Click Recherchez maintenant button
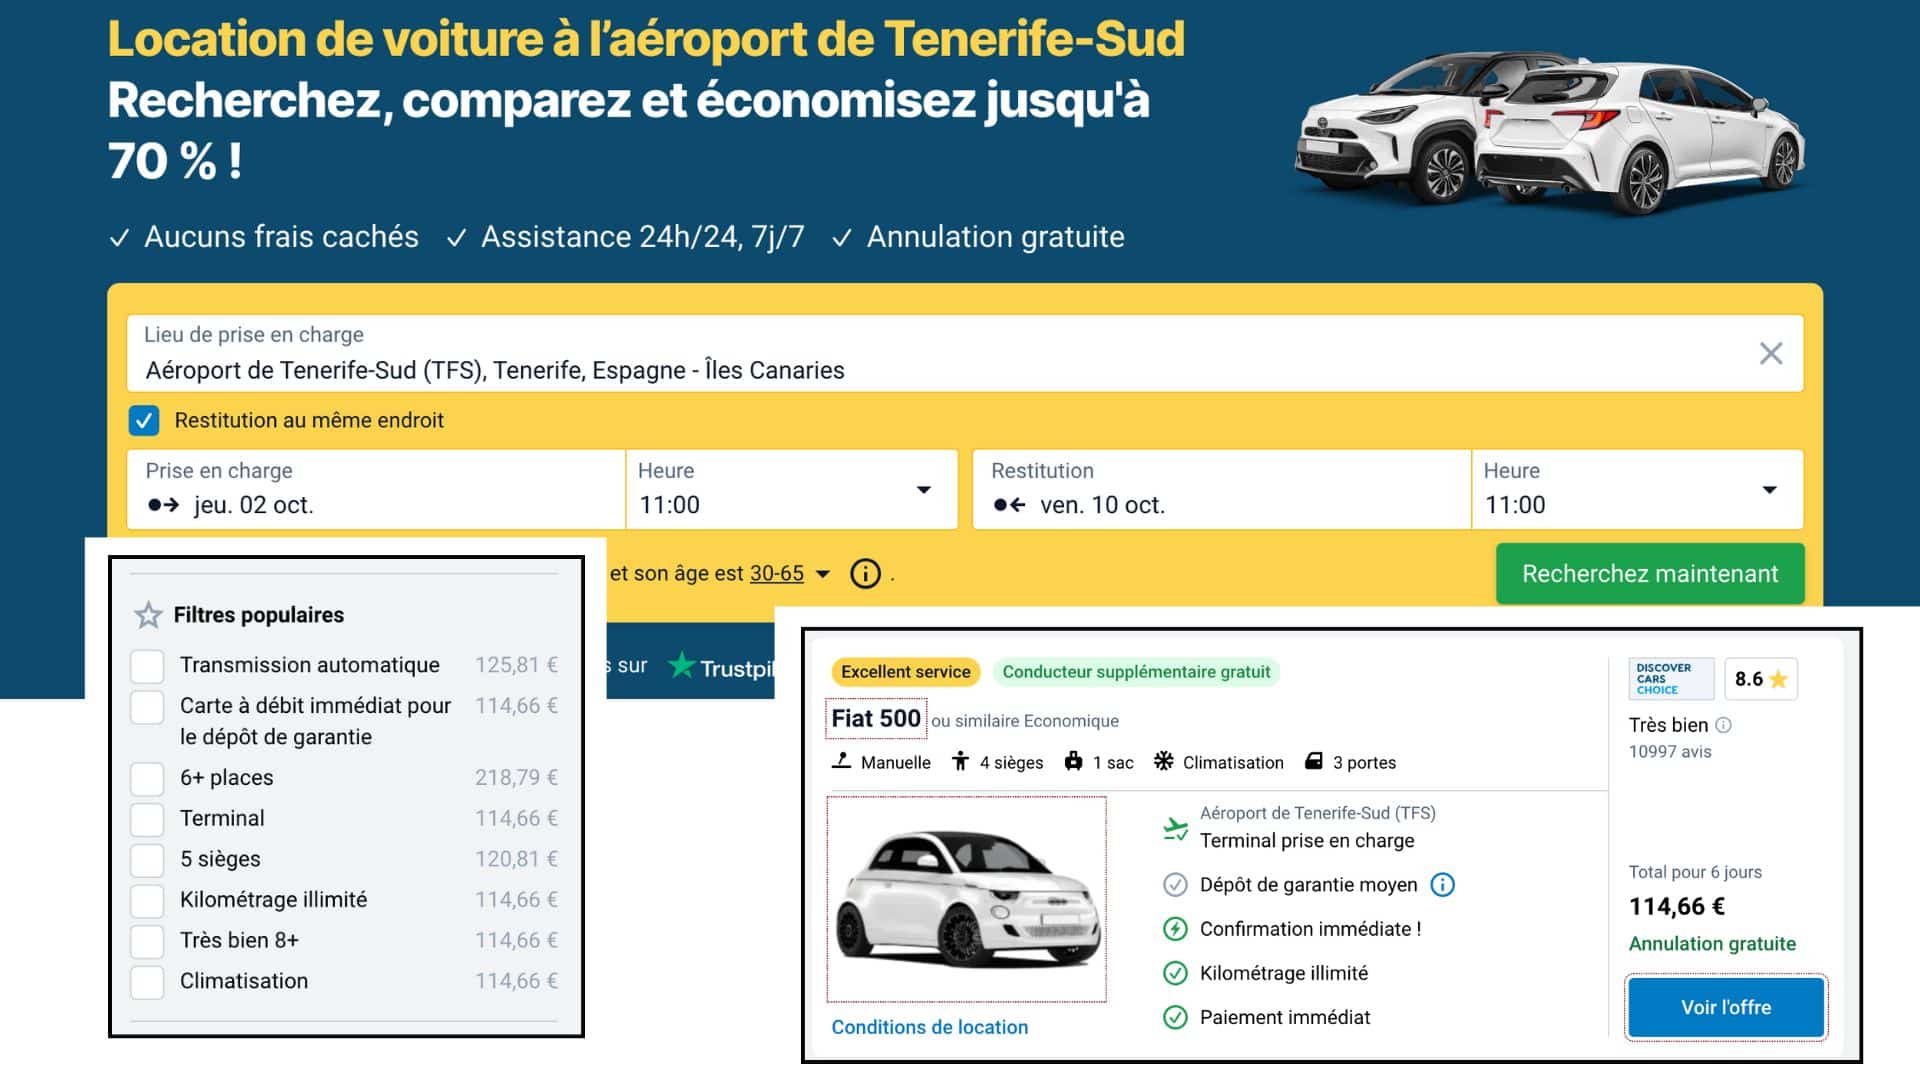The image size is (1920, 1080). tap(1649, 574)
